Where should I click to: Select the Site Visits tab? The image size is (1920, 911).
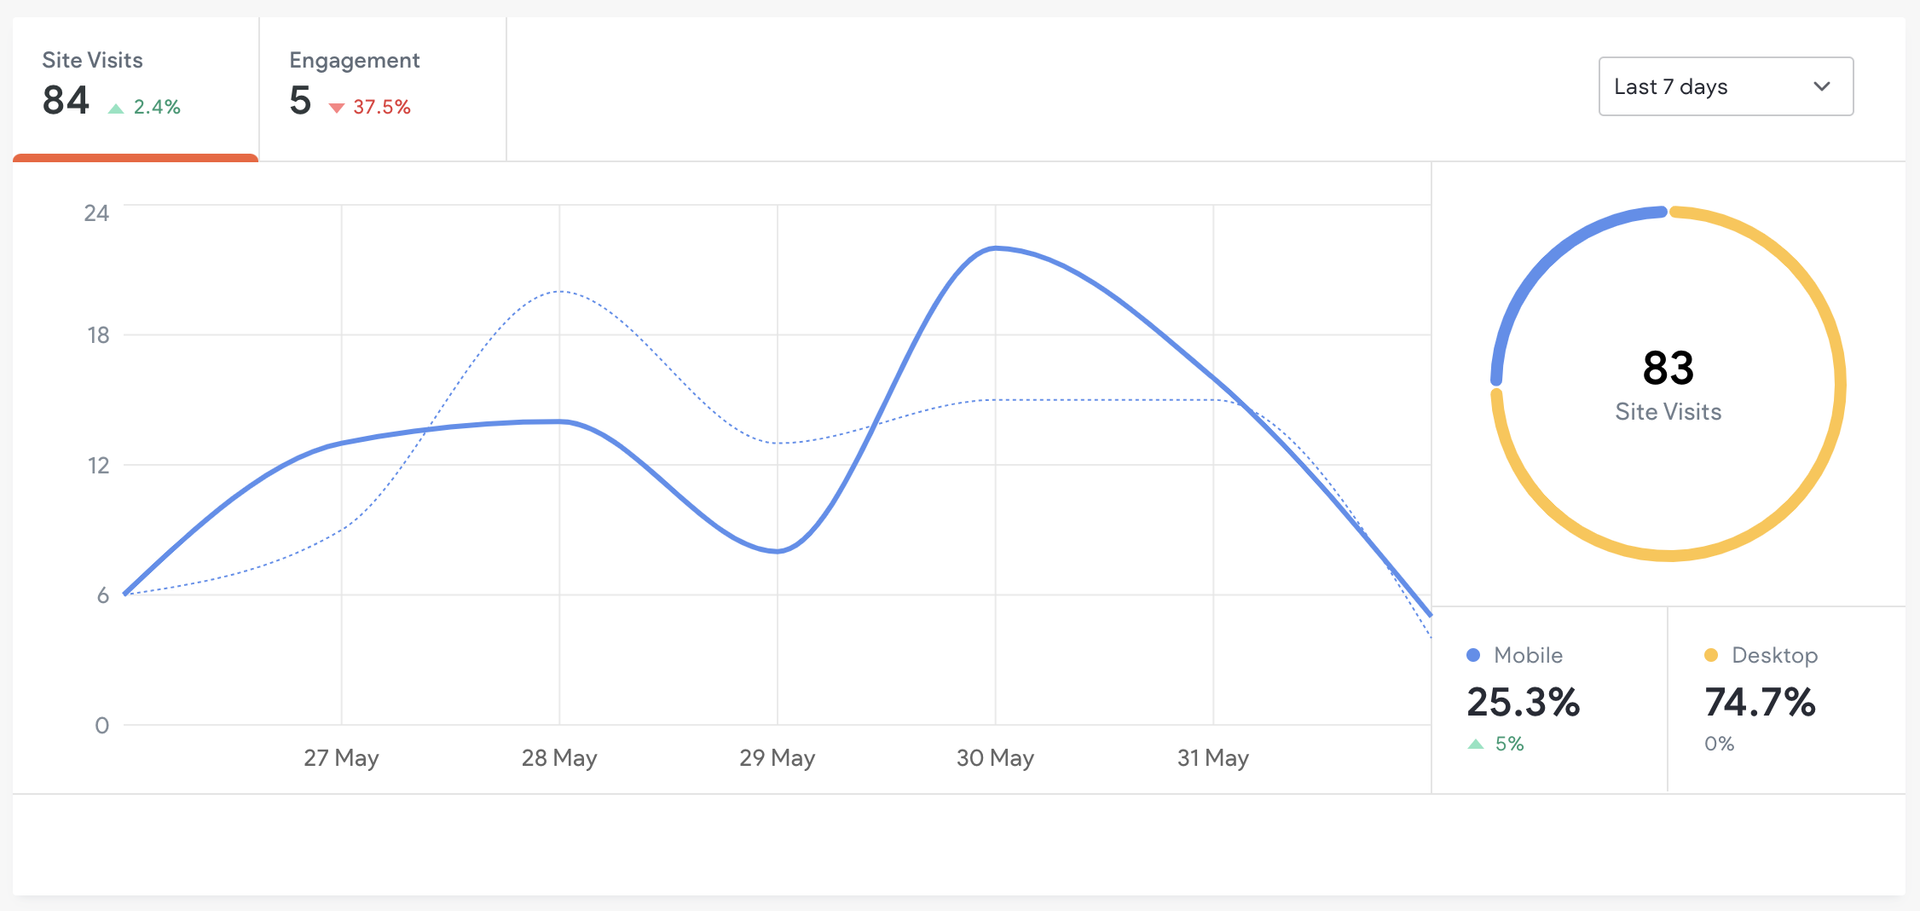coord(135,87)
